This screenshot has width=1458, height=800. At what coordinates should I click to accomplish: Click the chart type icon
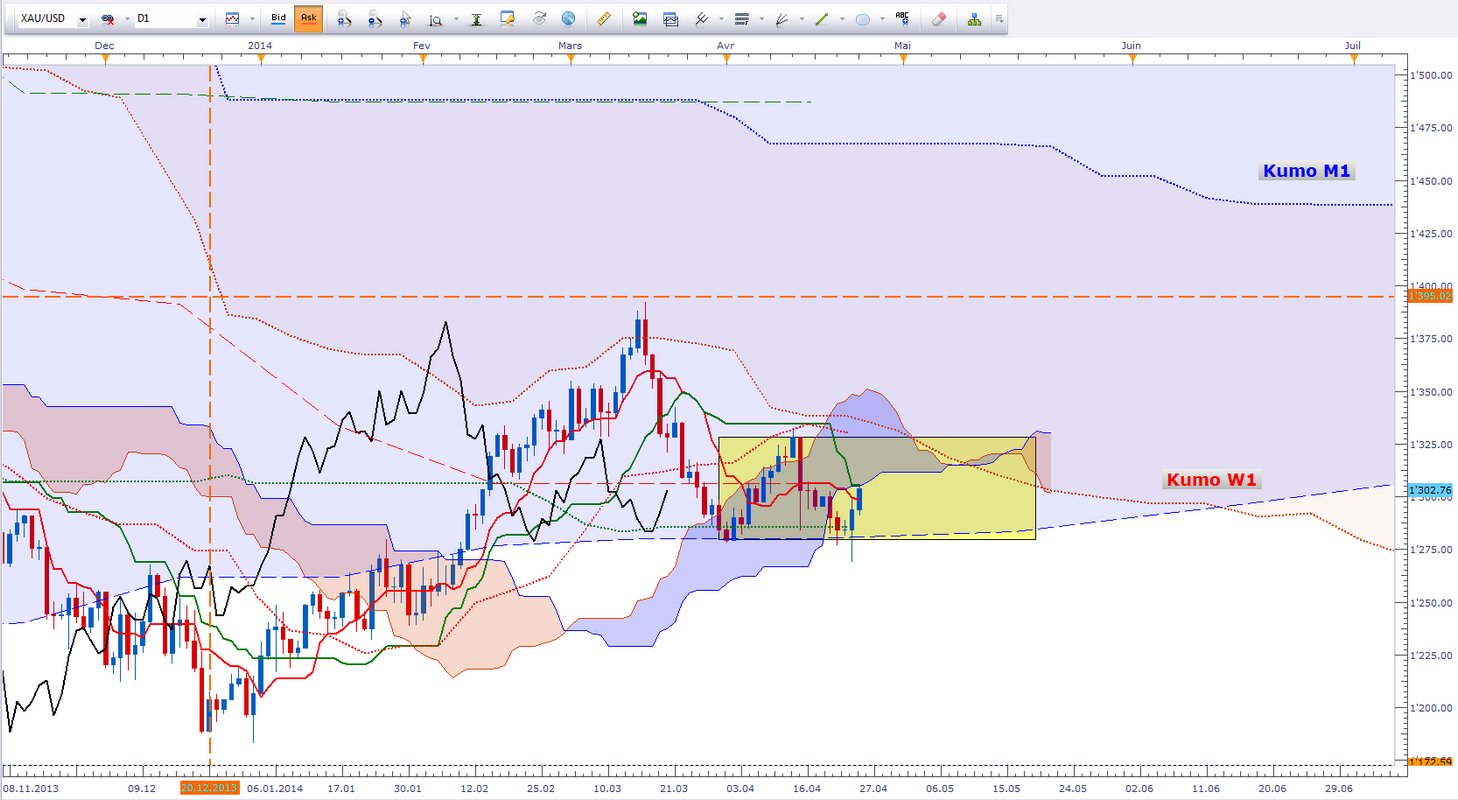232,19
